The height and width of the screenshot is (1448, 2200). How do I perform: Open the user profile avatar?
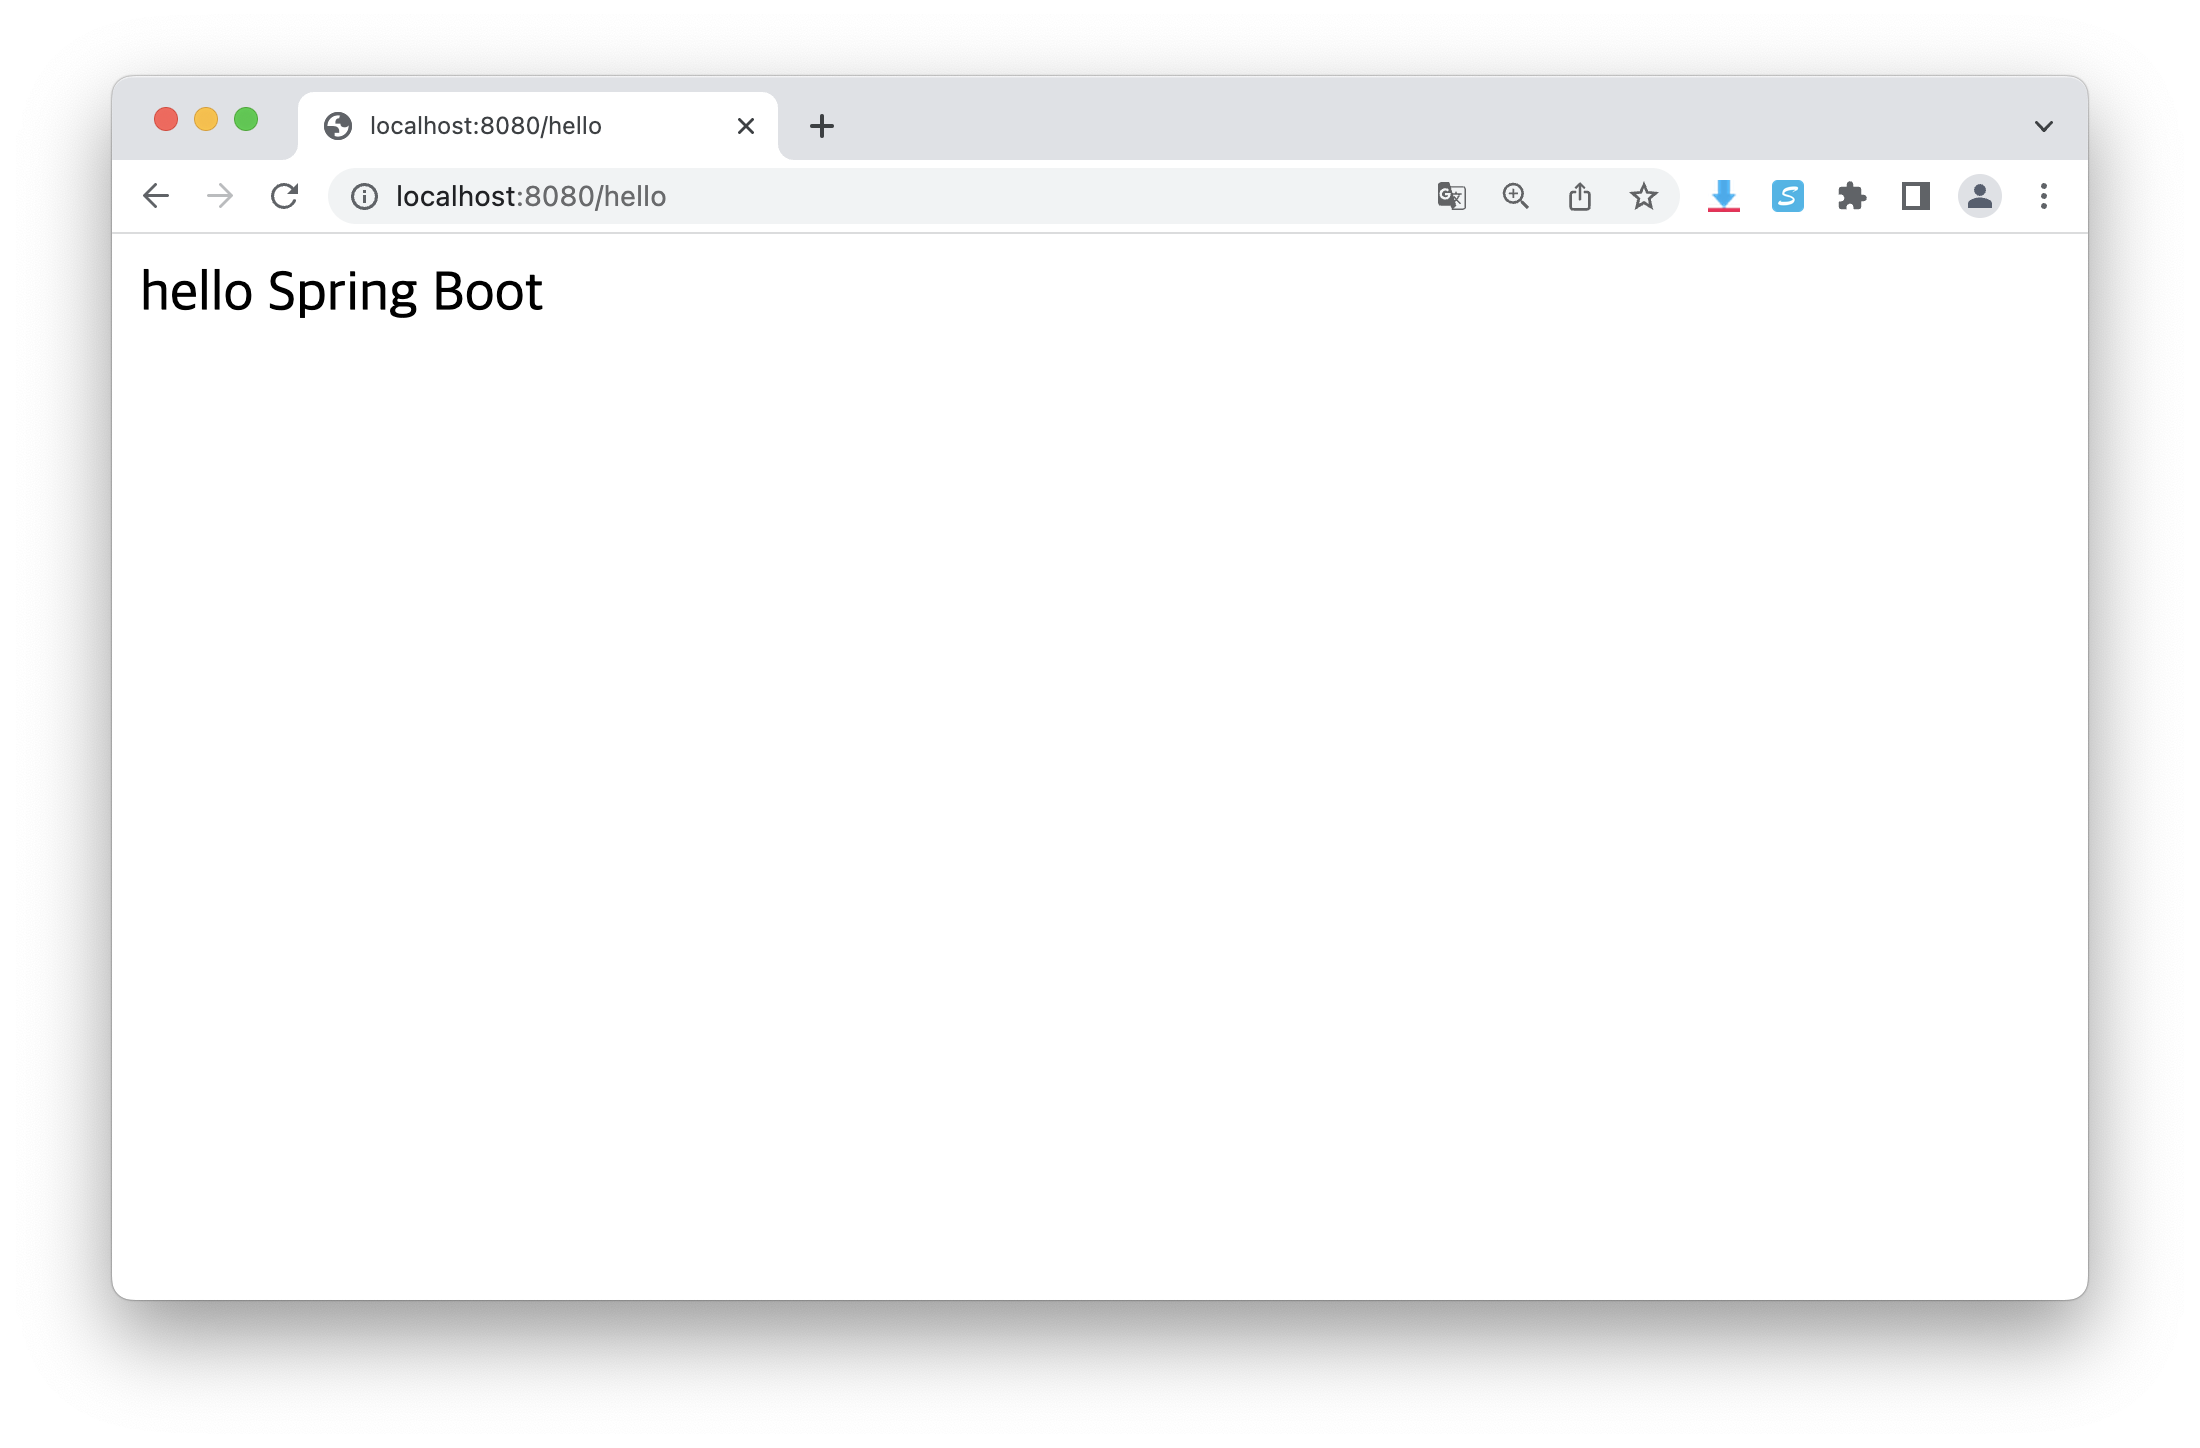[x=1979, y=196]
